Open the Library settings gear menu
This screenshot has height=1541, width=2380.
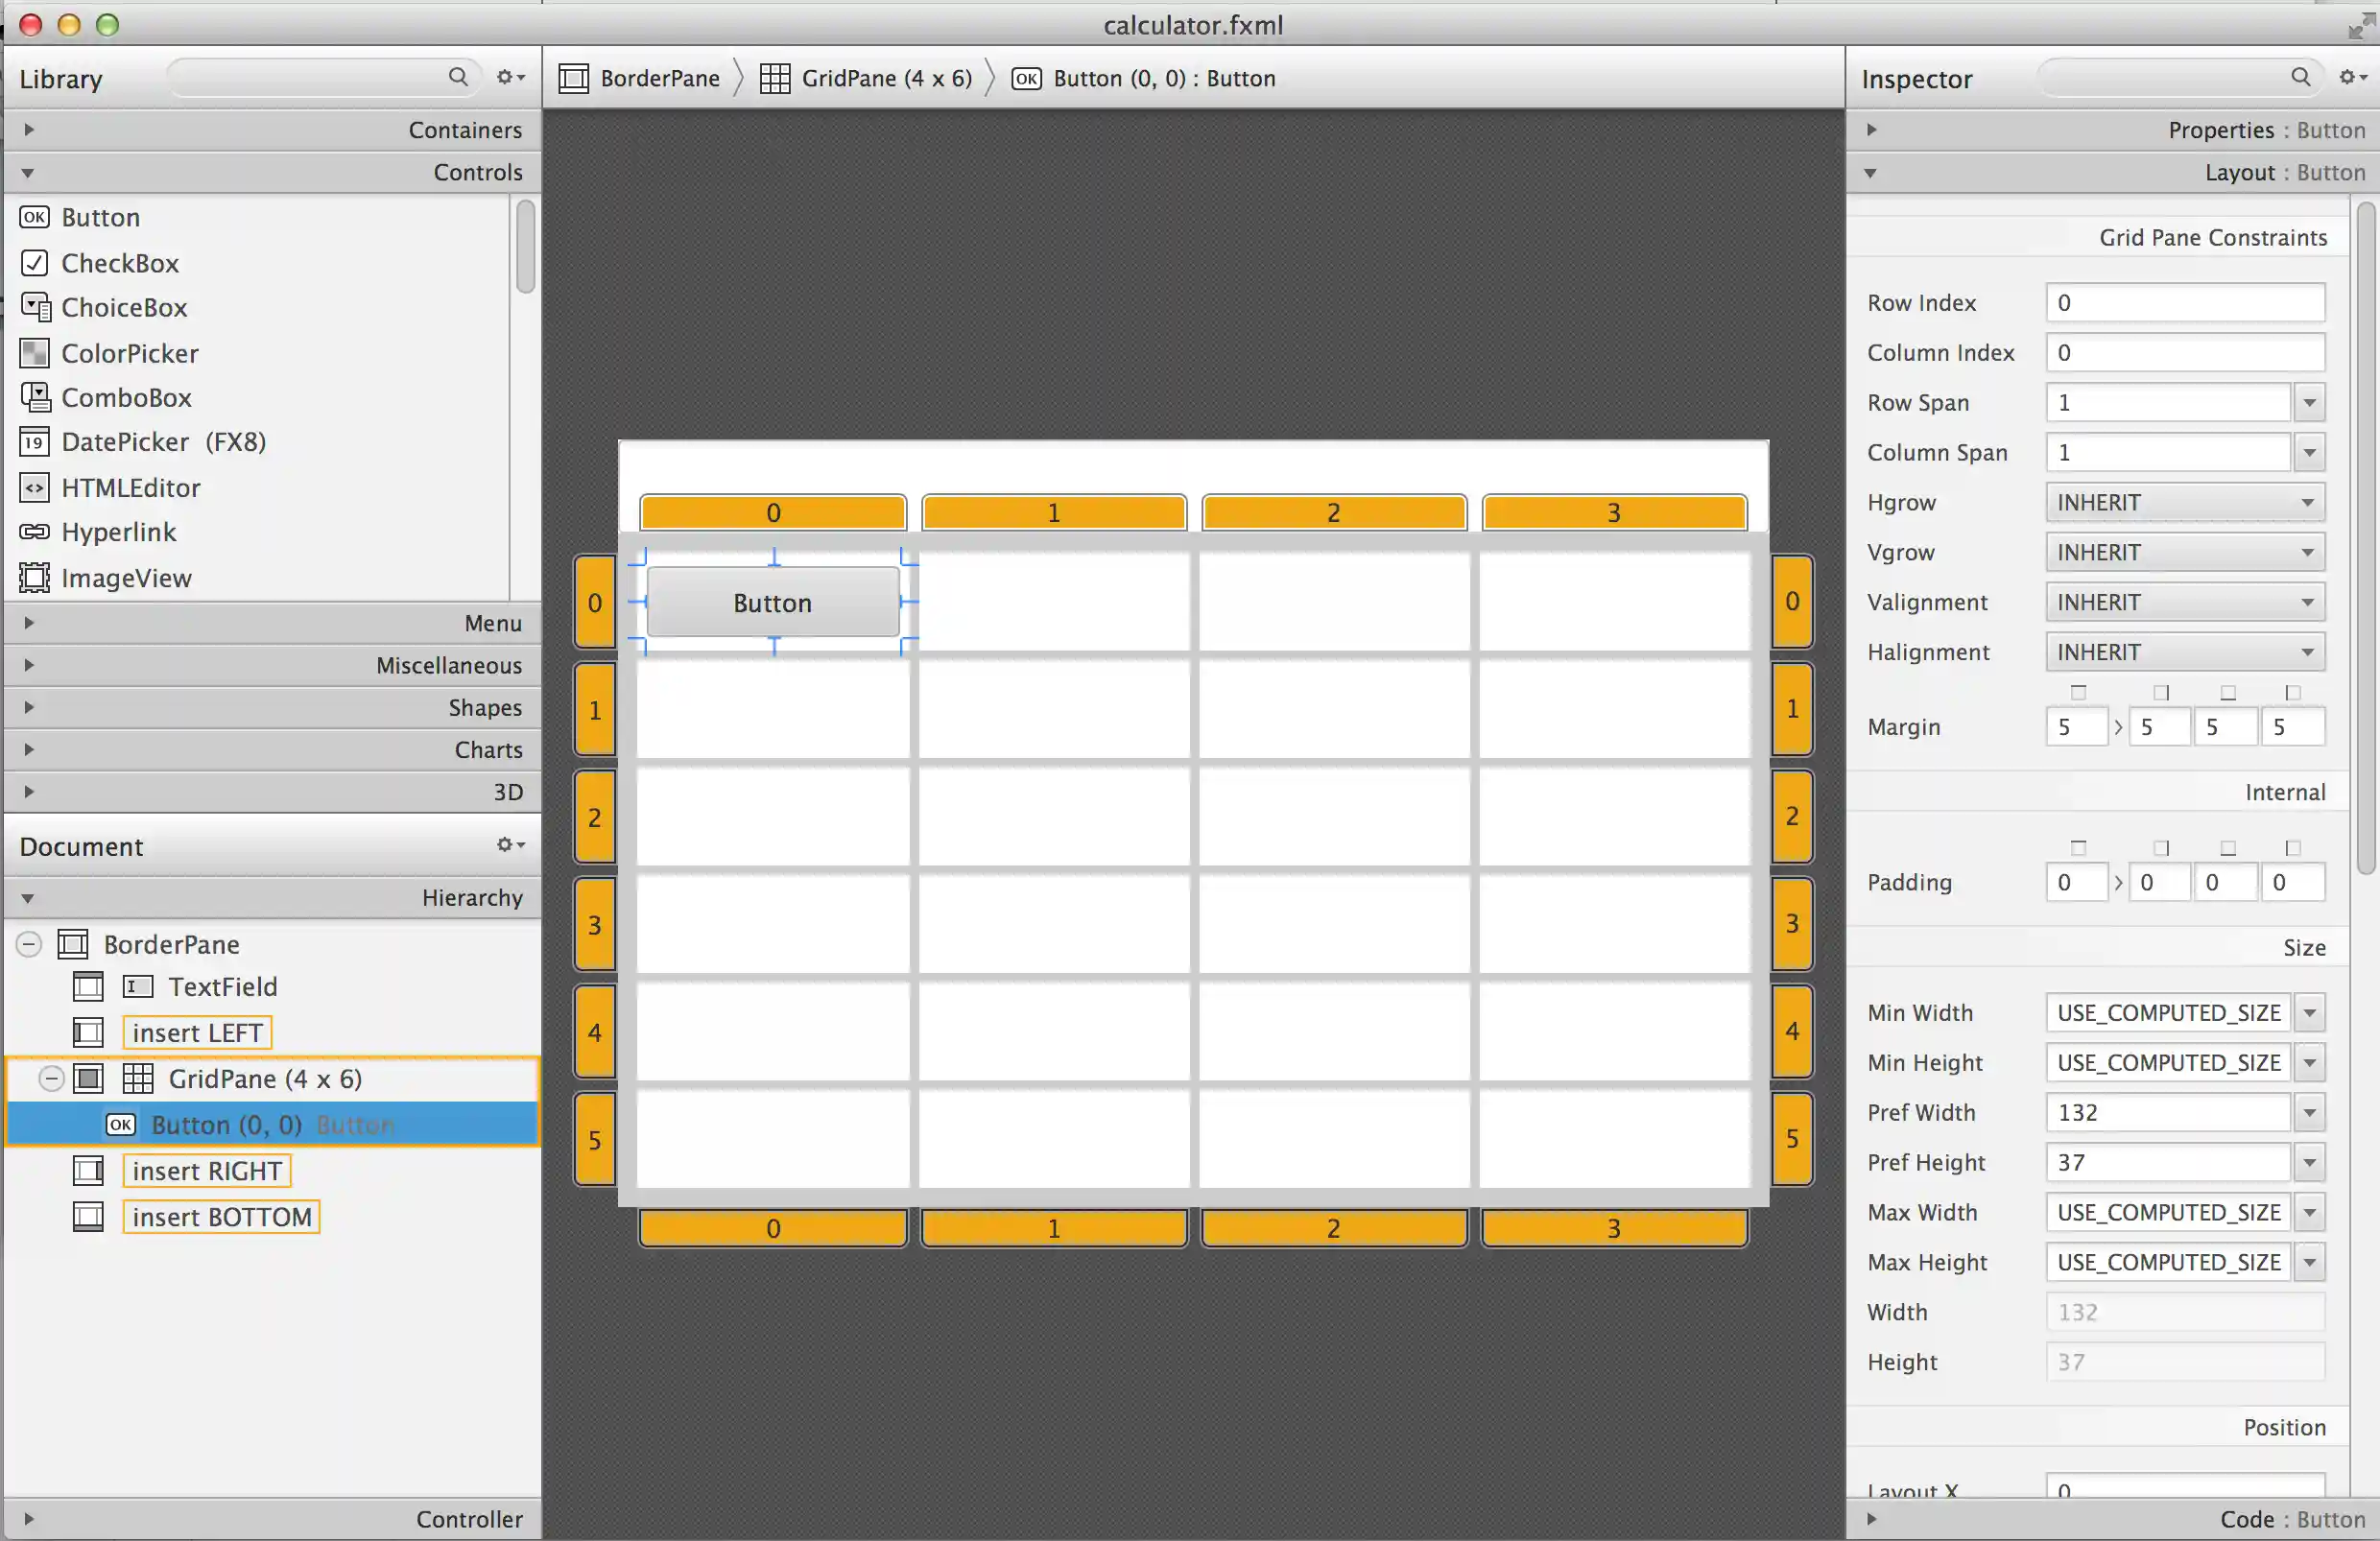510,77
